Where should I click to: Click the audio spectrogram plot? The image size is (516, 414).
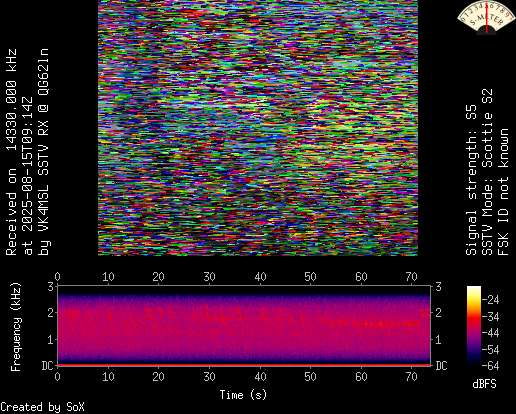[244, 325]
